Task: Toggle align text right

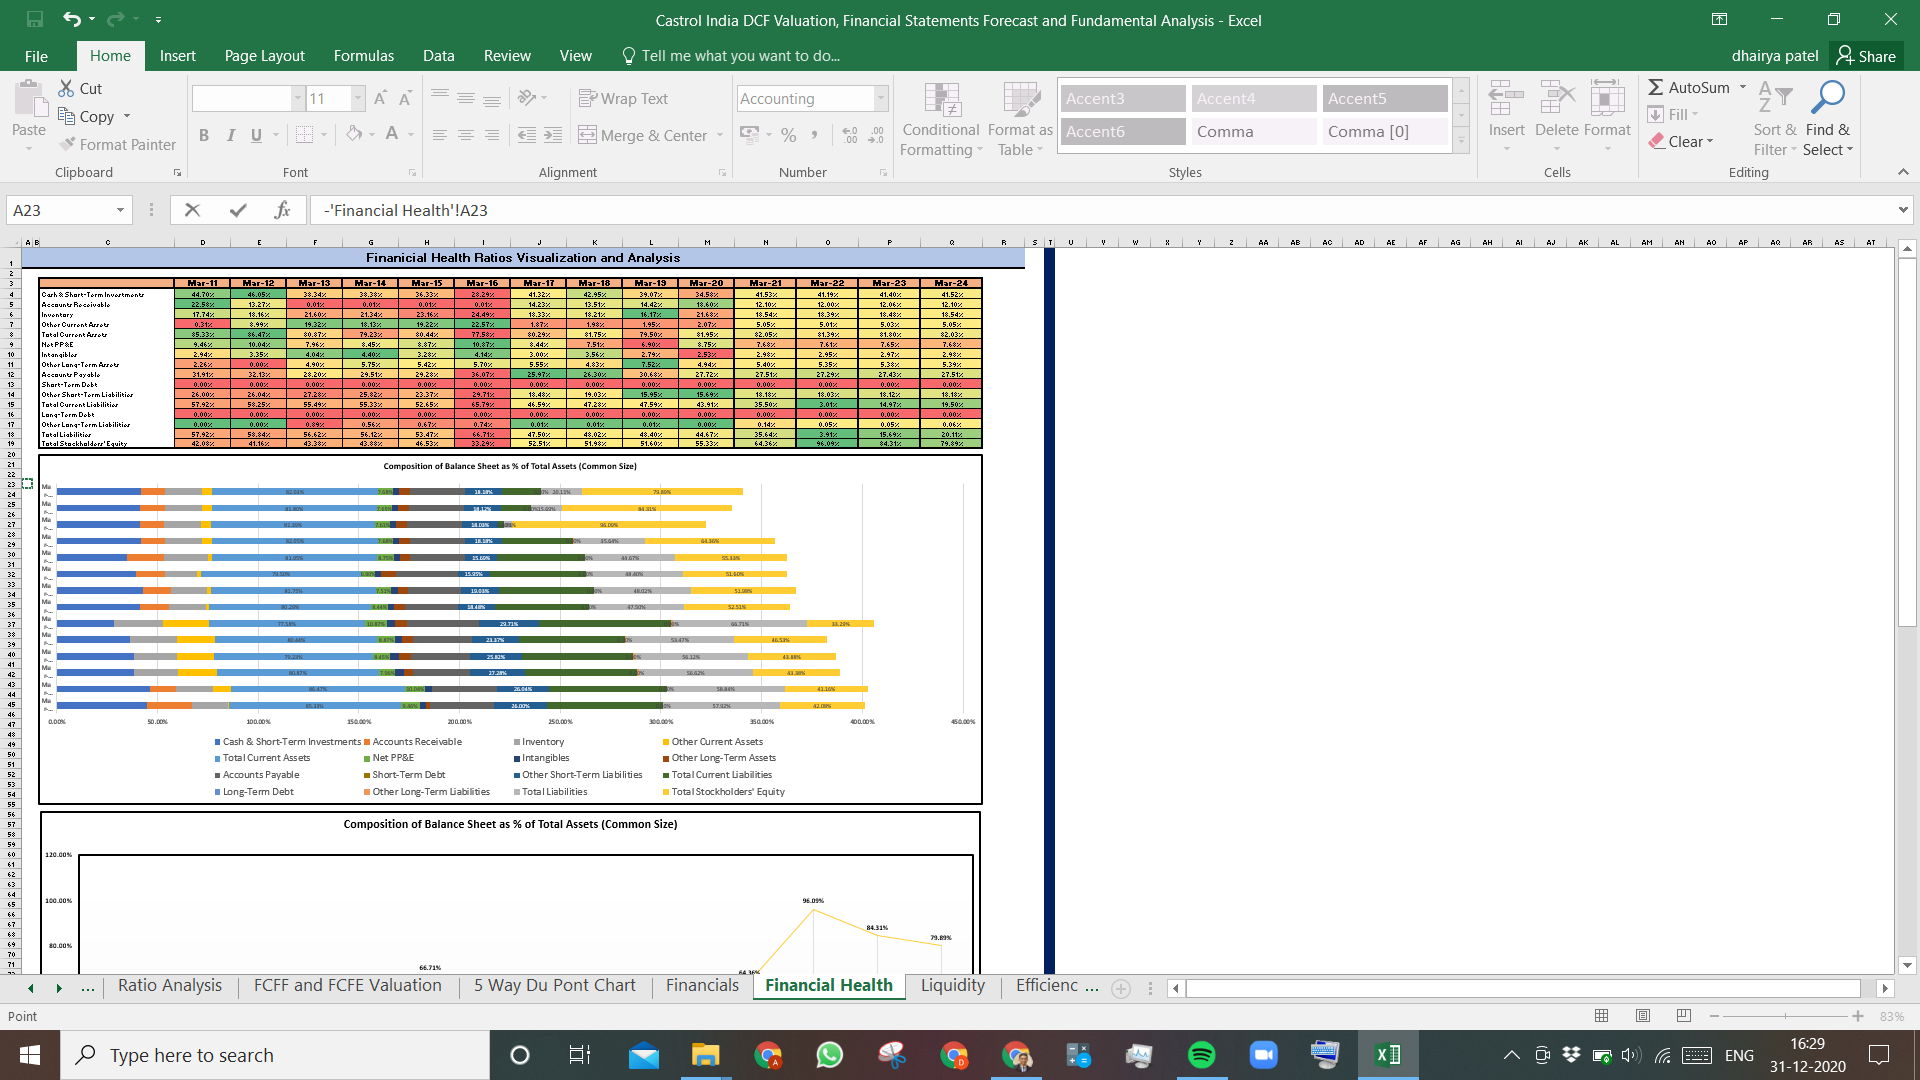Action: click(x=492, y=135)
